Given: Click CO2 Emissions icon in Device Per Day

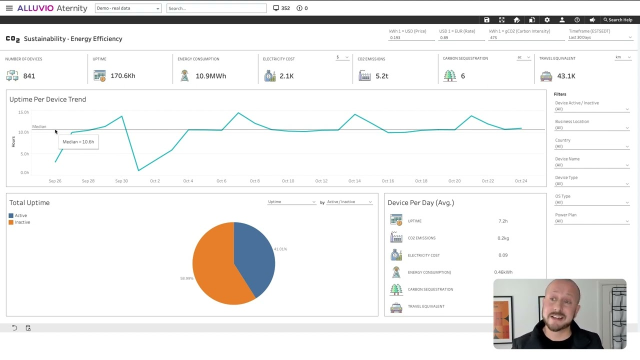Looking at the screenshot, I should click(396, 237).
